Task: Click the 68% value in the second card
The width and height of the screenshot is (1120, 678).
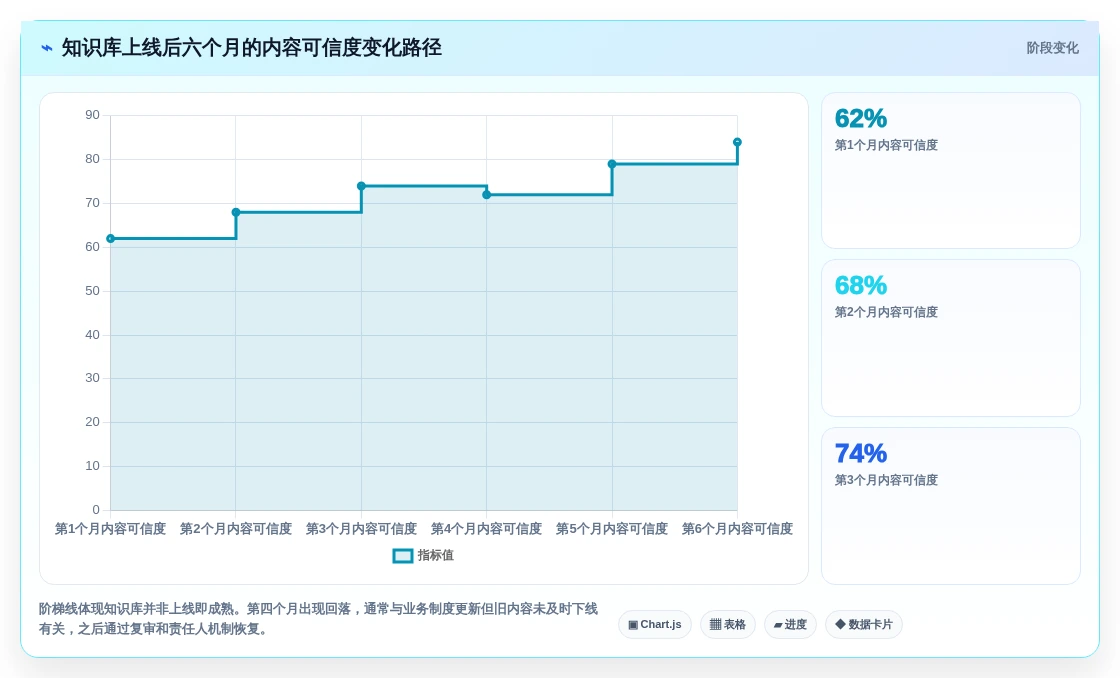Action: 861,285
